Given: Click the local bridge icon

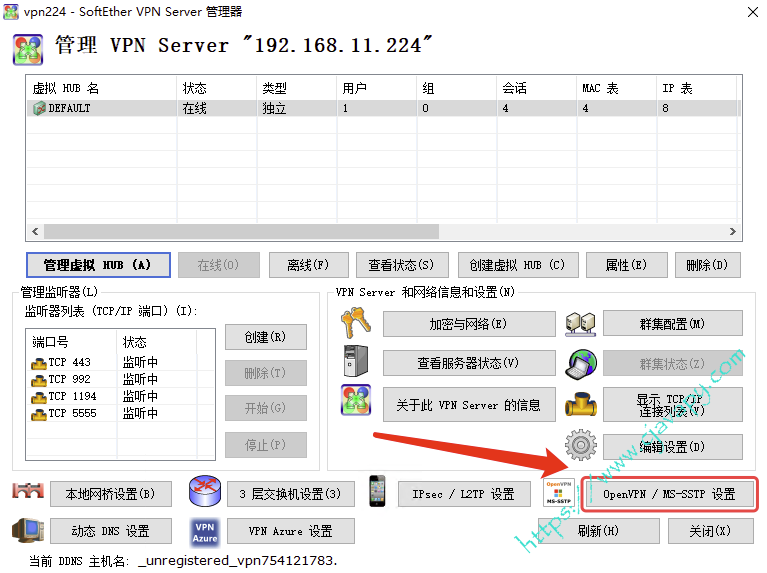Looking at the screenshot, I should (28, 491).
